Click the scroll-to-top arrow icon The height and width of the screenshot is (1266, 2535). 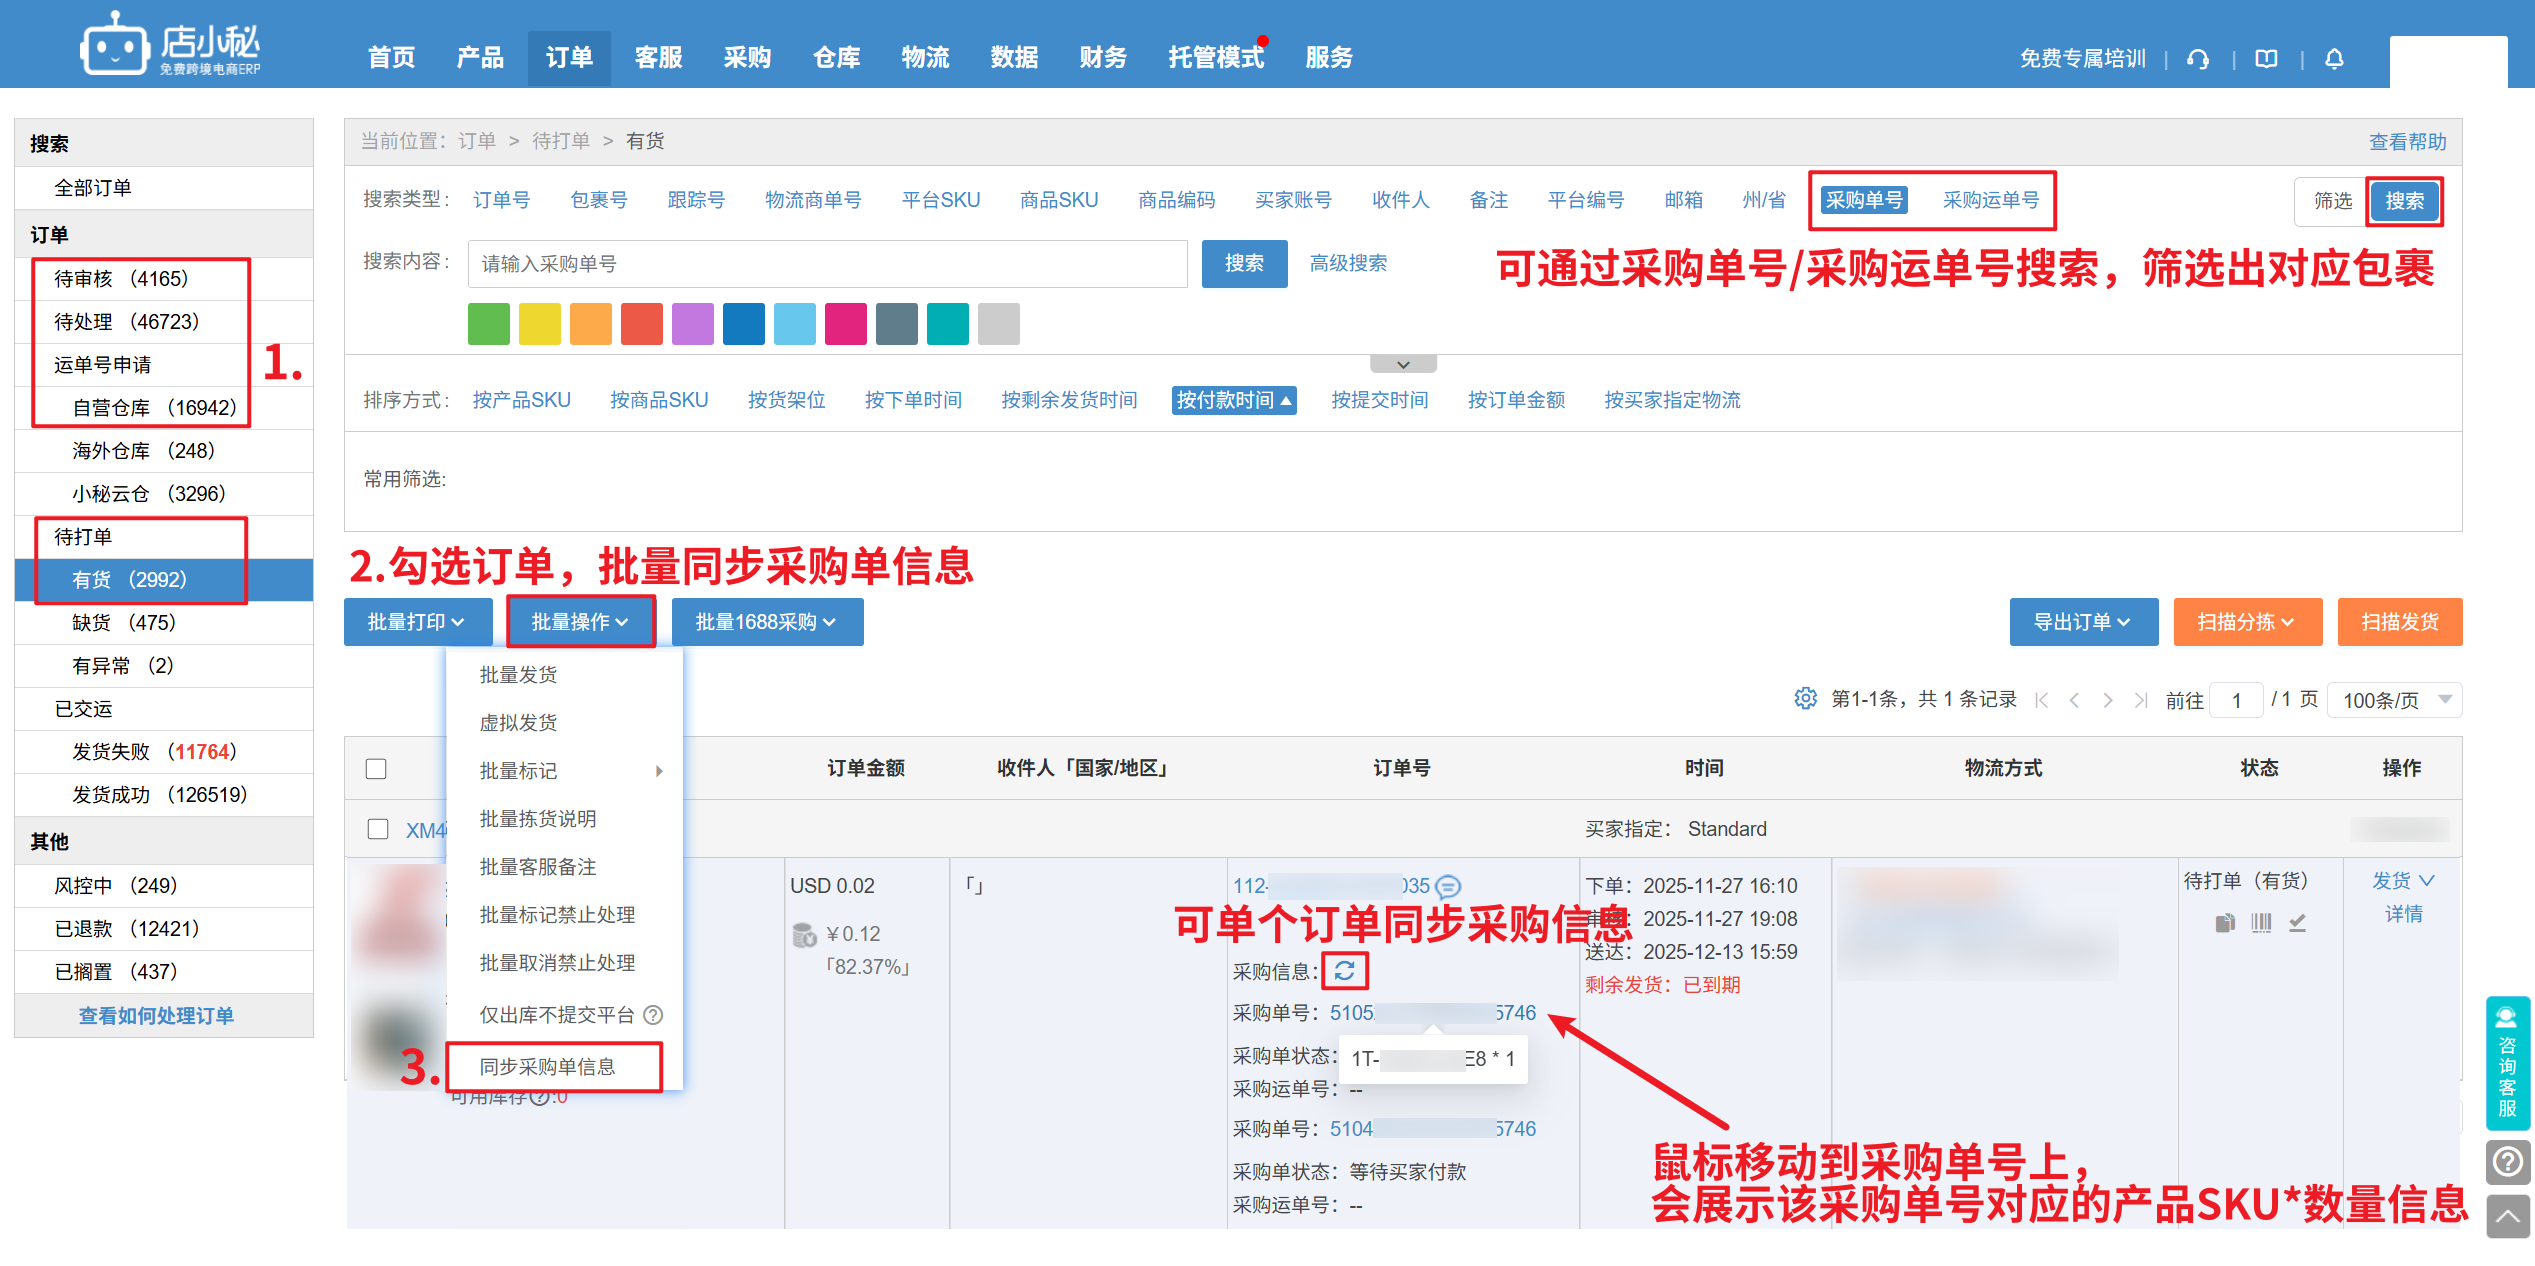coord(2507,1216)
